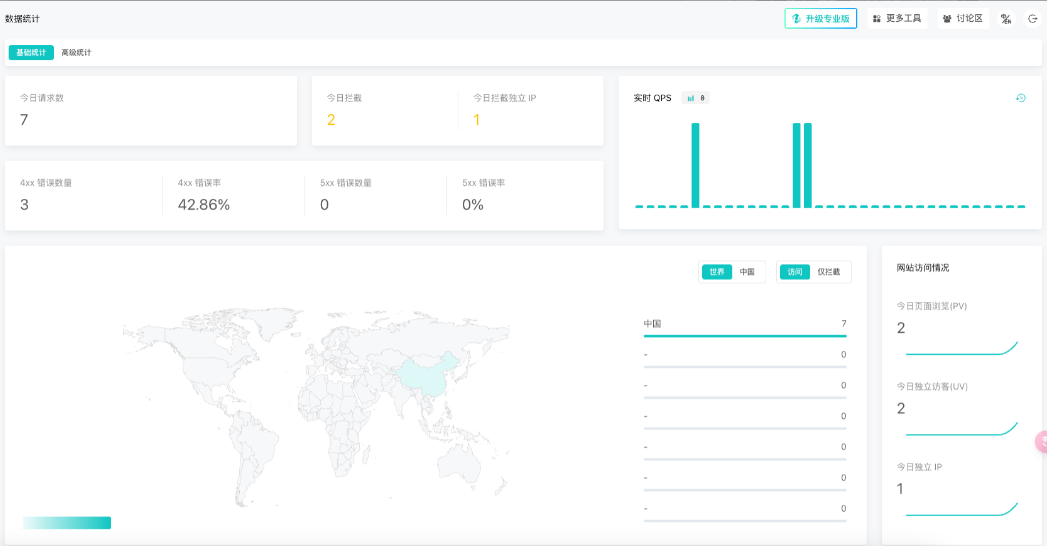Click the map color gradient legend bar
Viewport: 1047px width, 546px height.
point(67,523)
